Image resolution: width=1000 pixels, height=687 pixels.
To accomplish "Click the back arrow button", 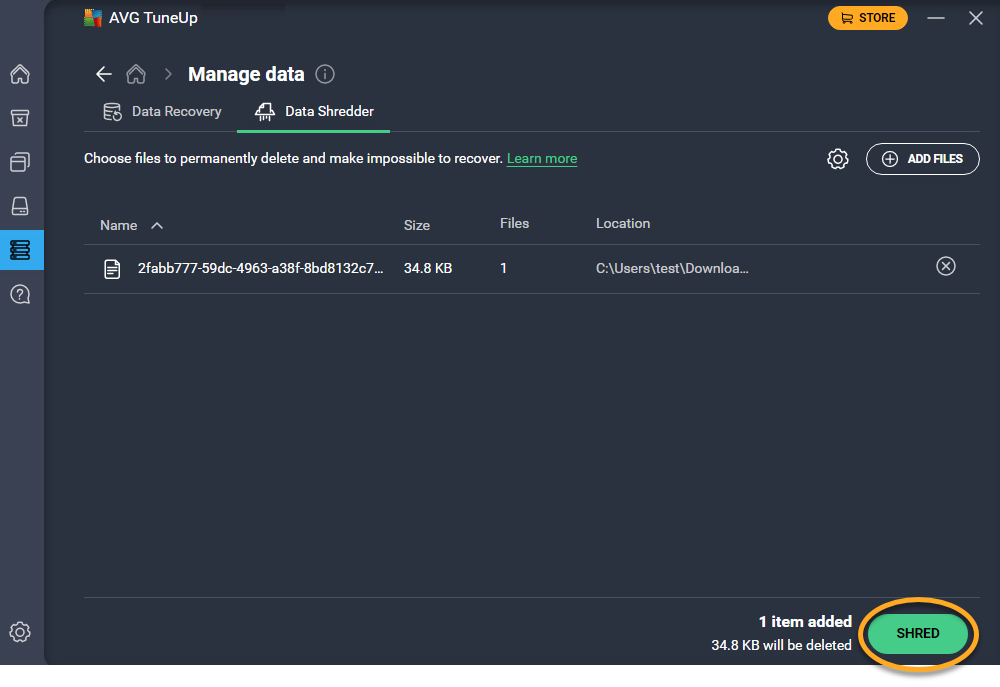I will click(x=103, y=74).
